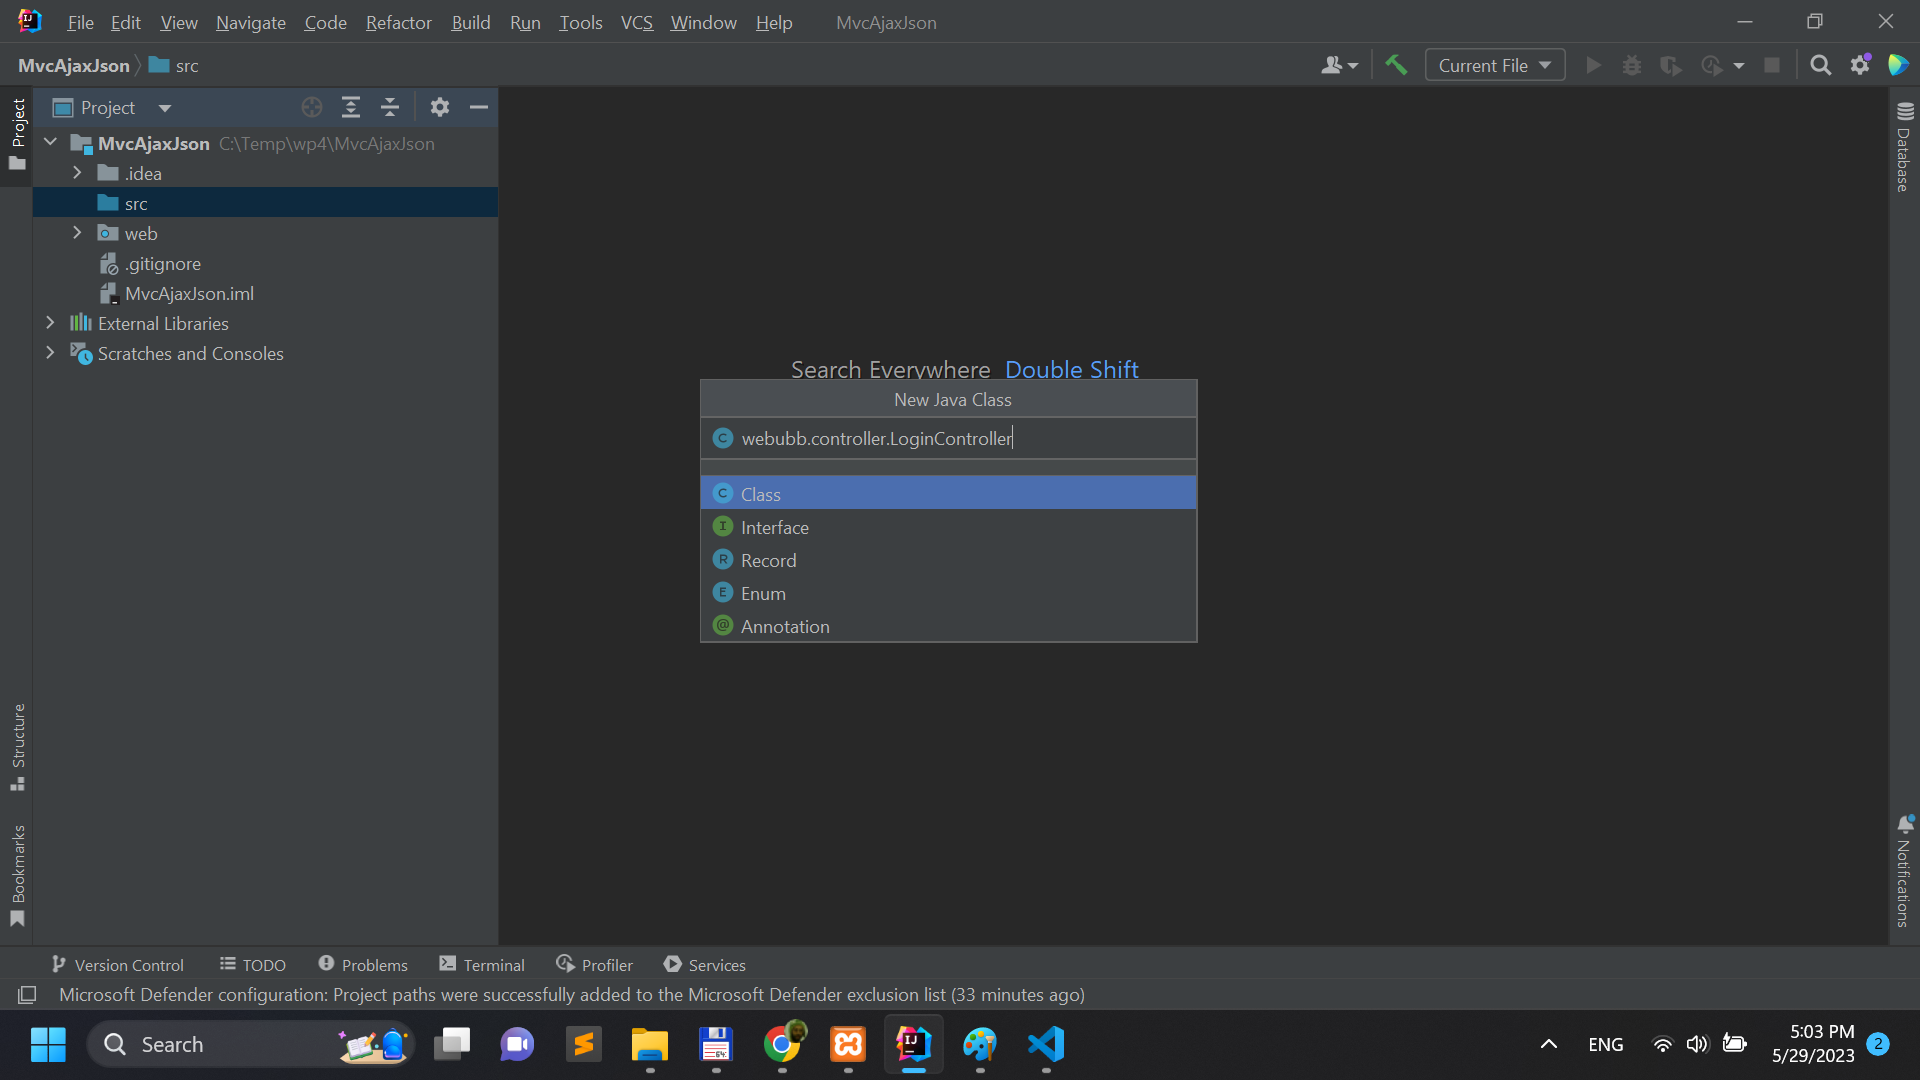The width and height of the screenshot is (1920, 1080).
Task: Expand the web folder
Action: [77, 233]
